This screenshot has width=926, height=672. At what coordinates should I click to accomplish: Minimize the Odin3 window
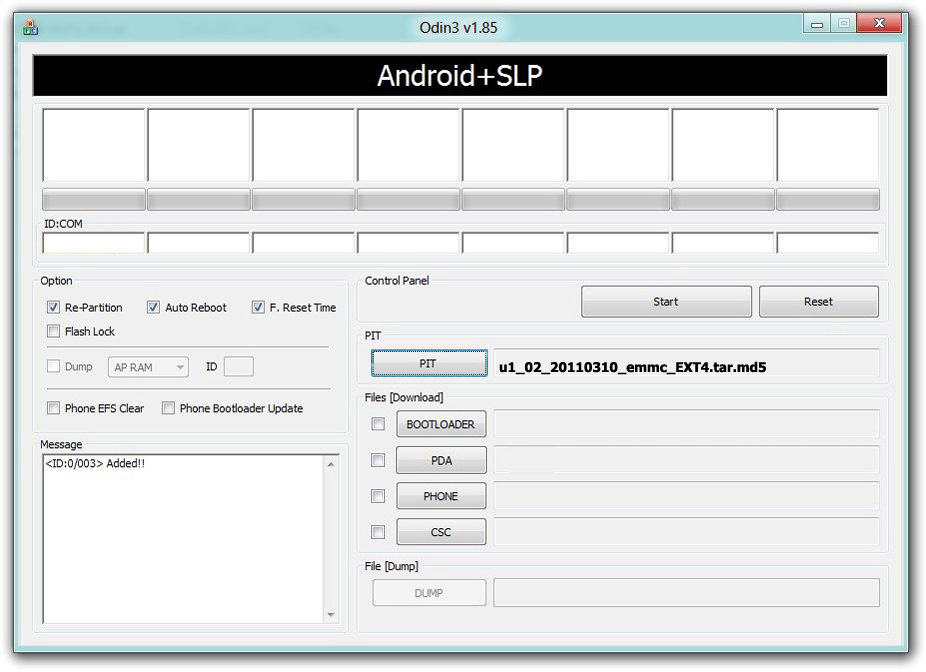(x=817, y=24)
